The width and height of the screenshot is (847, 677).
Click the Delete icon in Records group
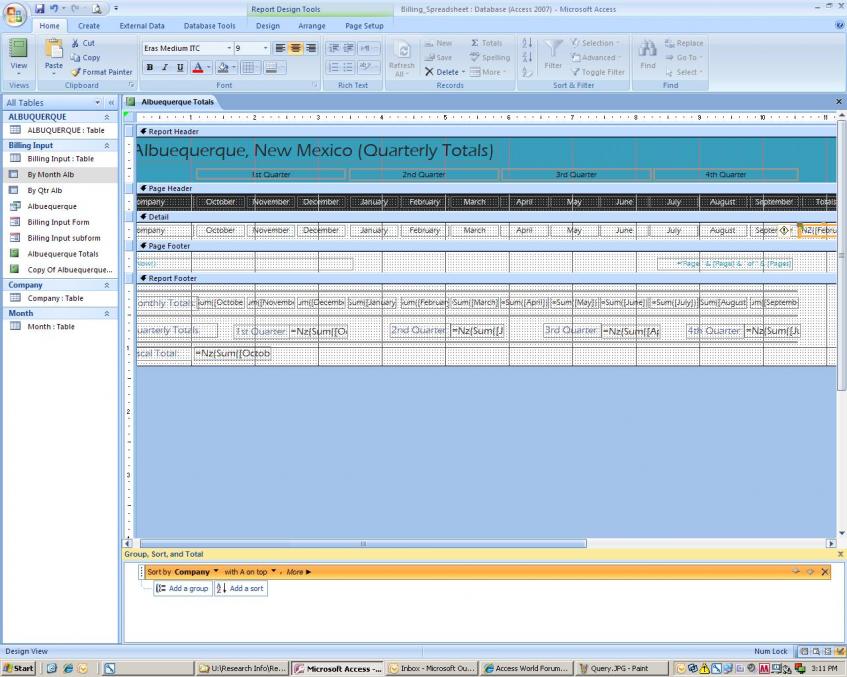(430, 72)
